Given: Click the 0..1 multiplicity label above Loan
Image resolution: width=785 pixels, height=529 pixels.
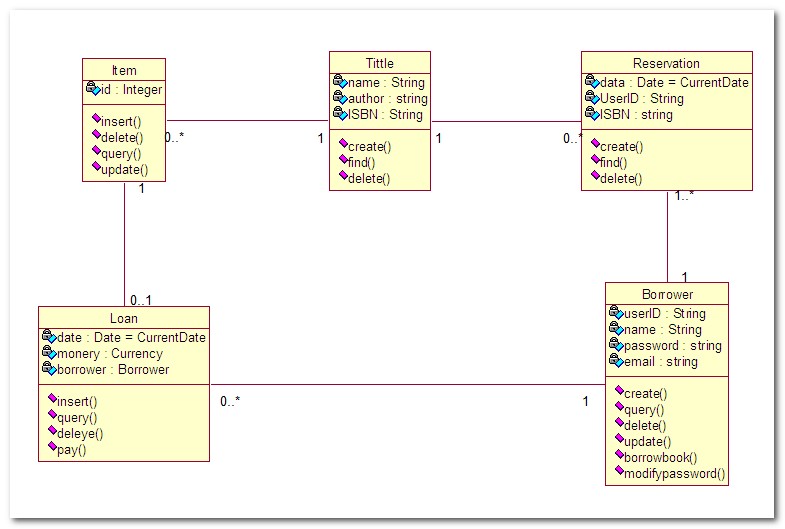Looking at the screenshot, I should (141, 300).
